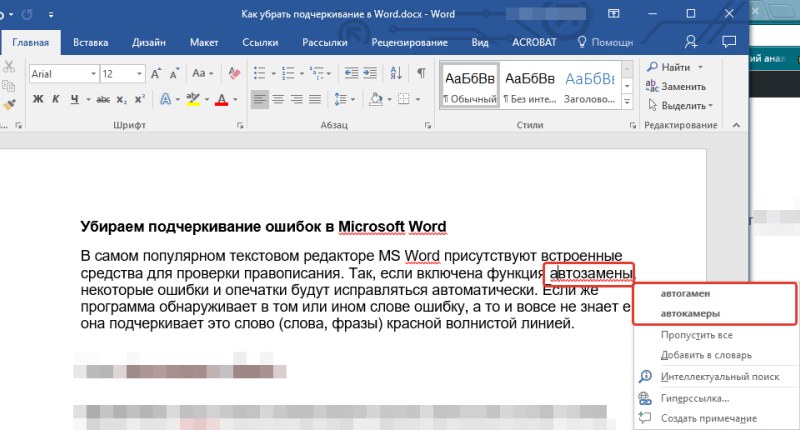800x430 pixels.
Task: Toggle strikethrough abc formatting
Action: tap(103, 99)
